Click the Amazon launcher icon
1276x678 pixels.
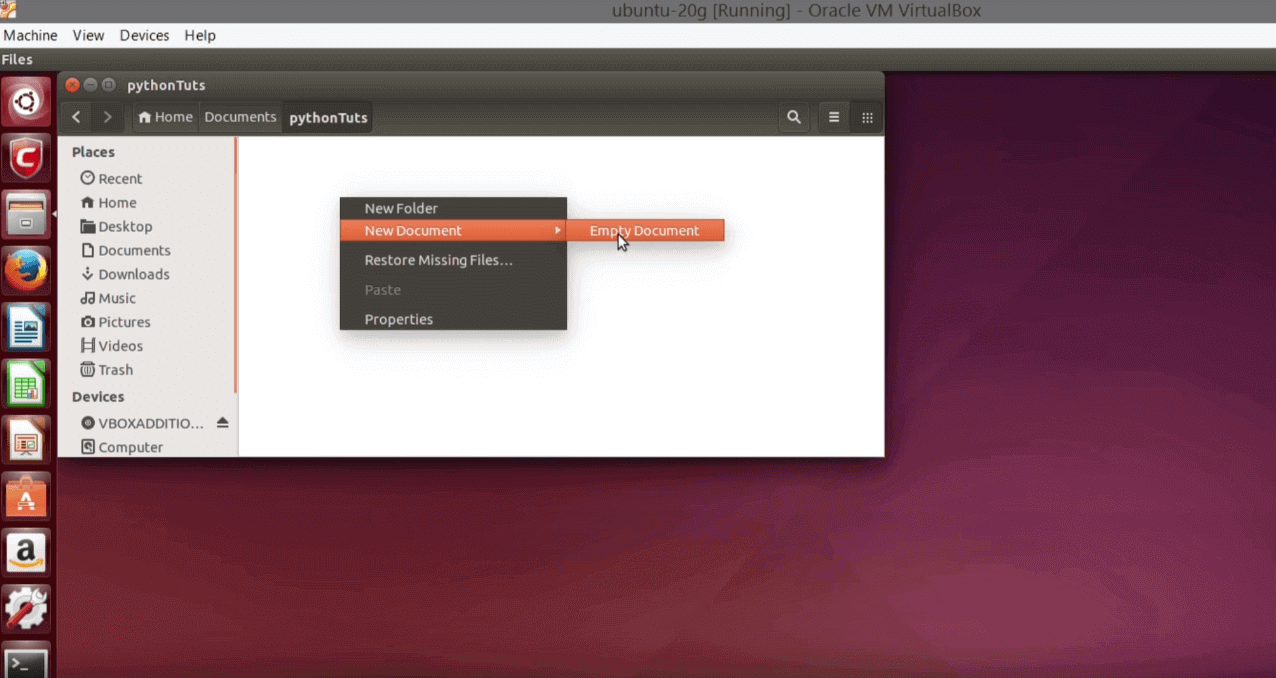point(26,552)
